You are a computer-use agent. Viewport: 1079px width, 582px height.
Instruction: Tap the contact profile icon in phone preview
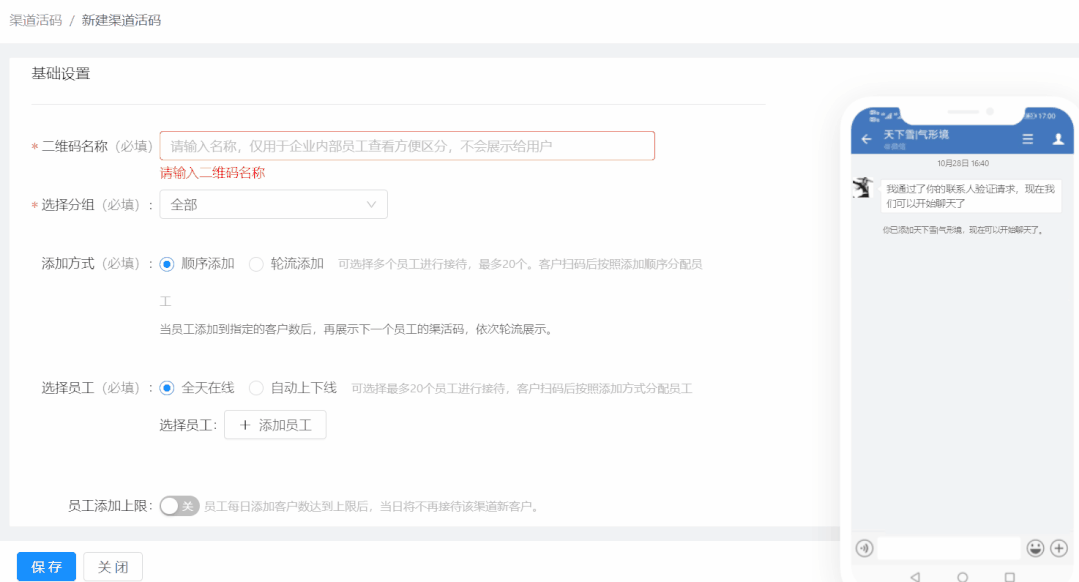(x=1058, y=139)
